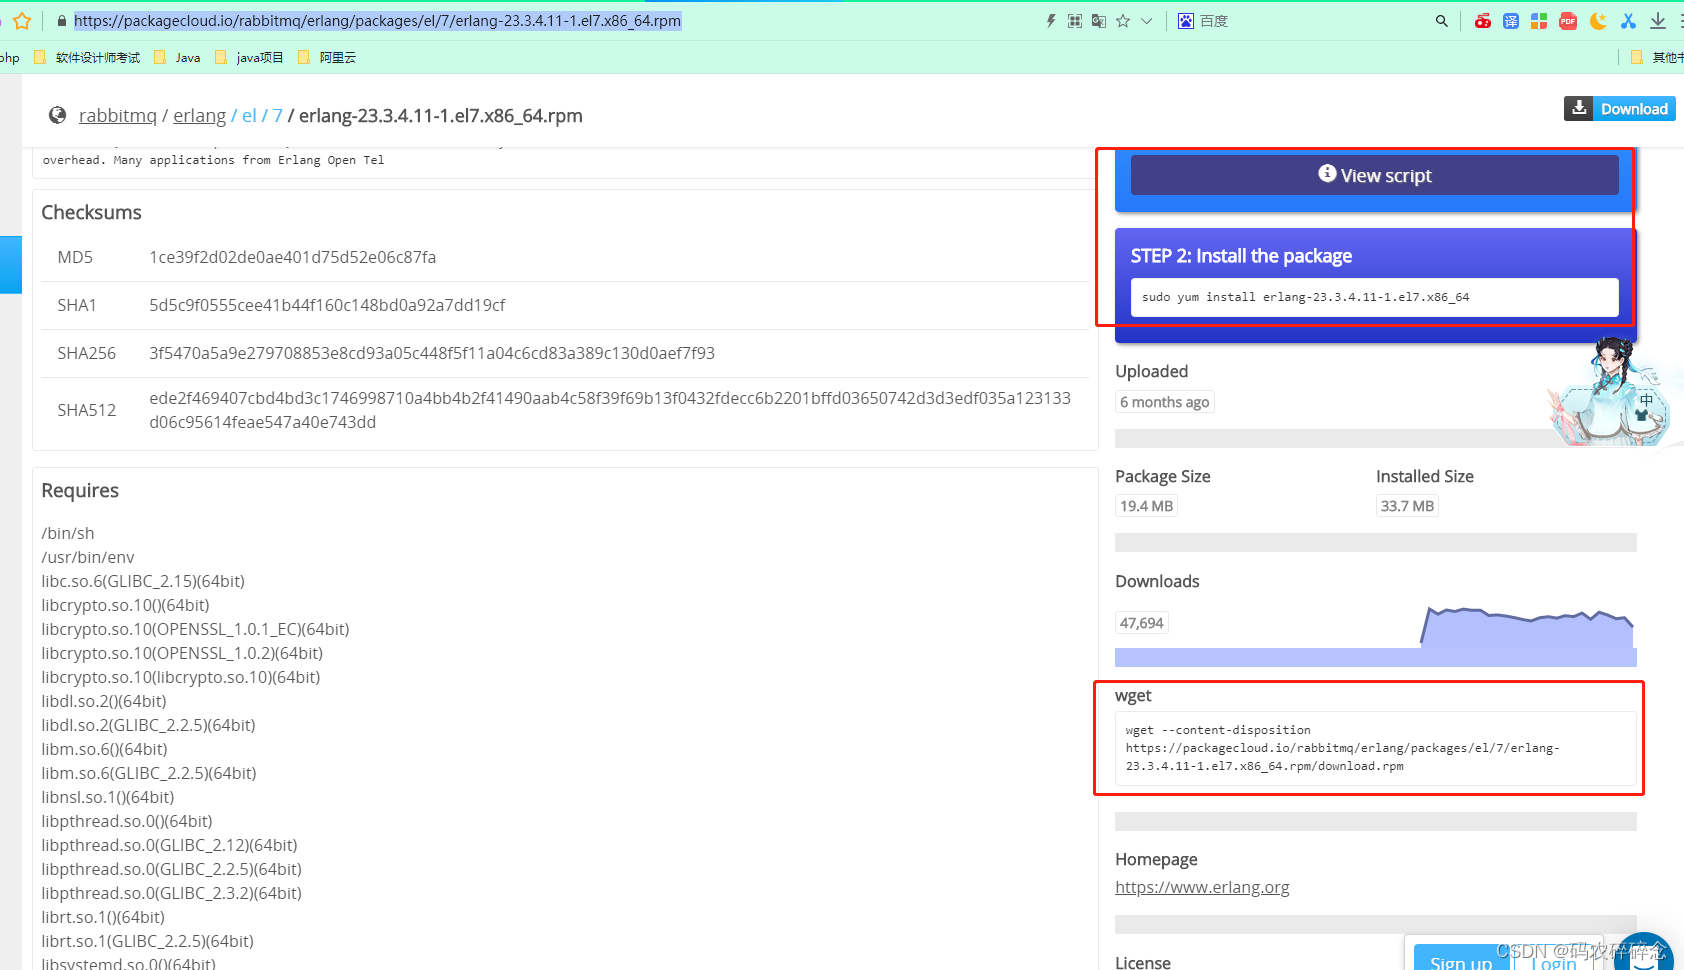Go to the erlang breadcrumb link

pos(200,116)
